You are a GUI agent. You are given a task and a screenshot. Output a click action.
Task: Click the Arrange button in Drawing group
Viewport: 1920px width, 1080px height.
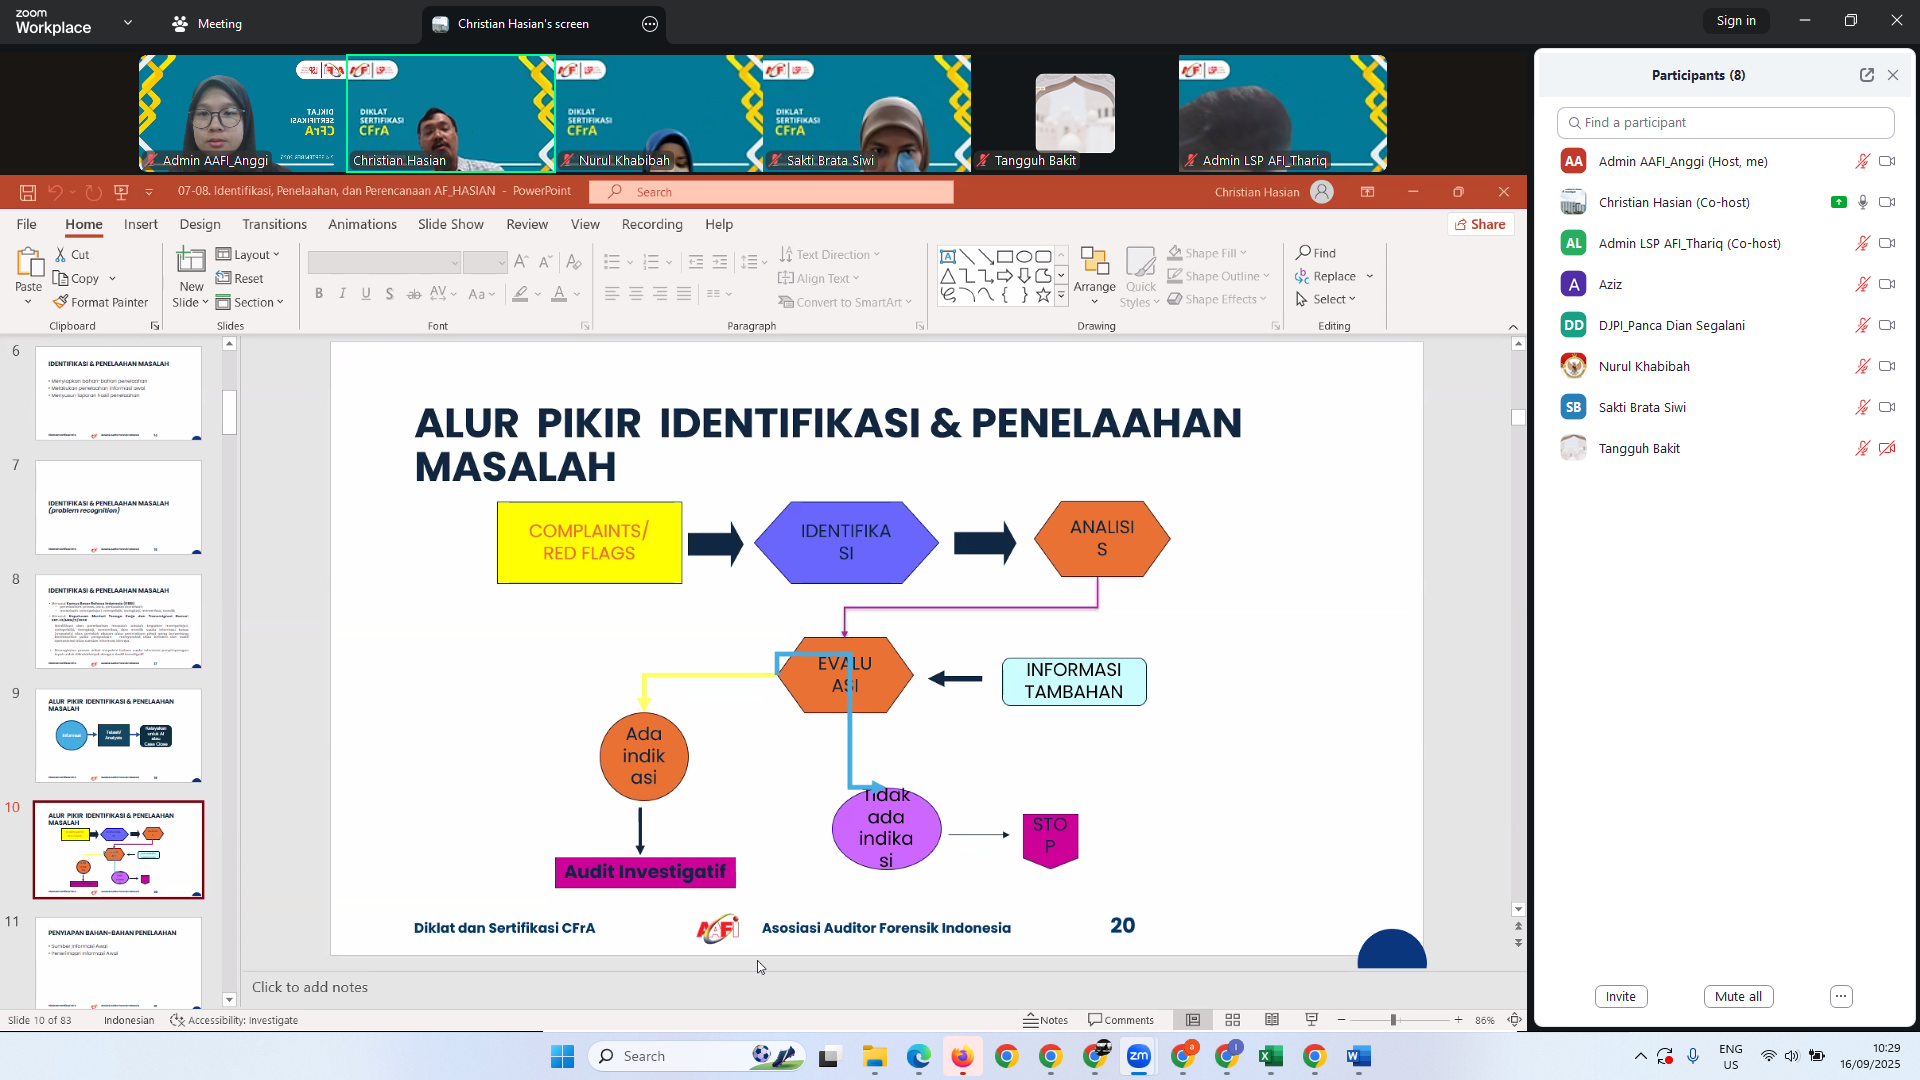(1094, 276)
